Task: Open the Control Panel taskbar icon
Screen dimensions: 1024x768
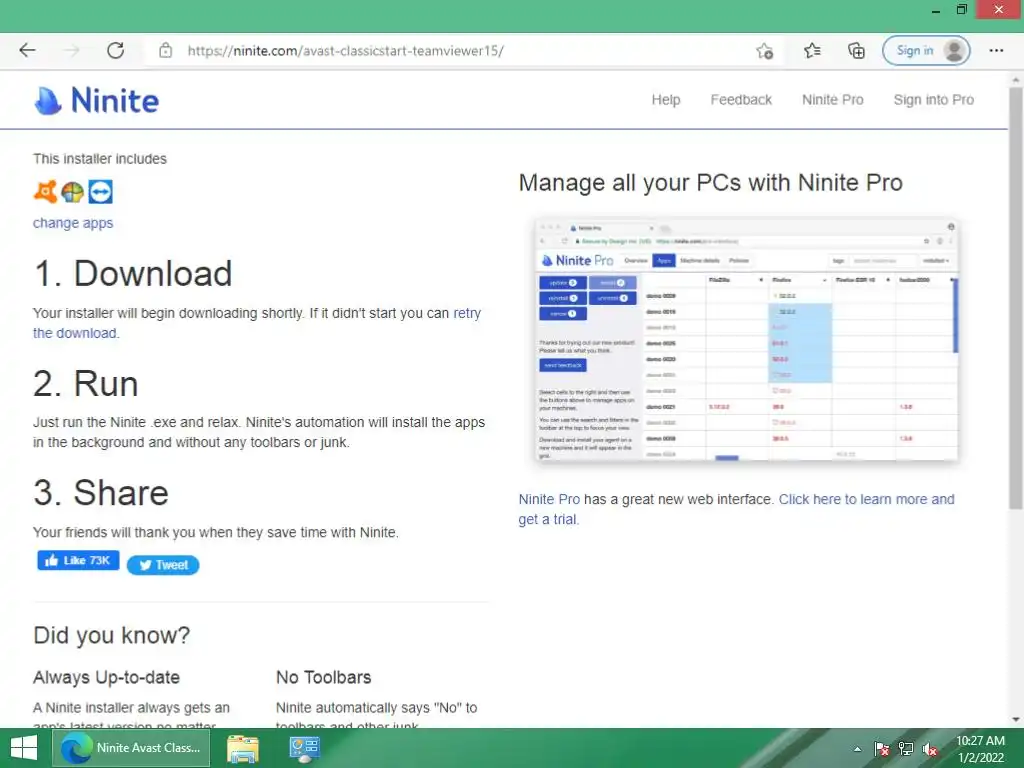Action: tap(304, 748)
